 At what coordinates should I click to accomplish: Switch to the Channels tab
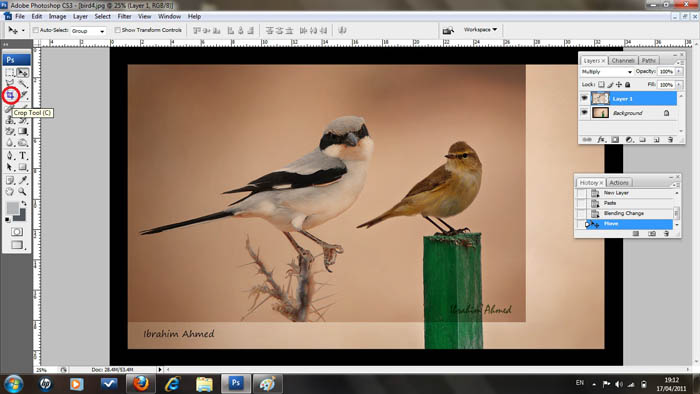pyautogui.click(x=623, y=60)
